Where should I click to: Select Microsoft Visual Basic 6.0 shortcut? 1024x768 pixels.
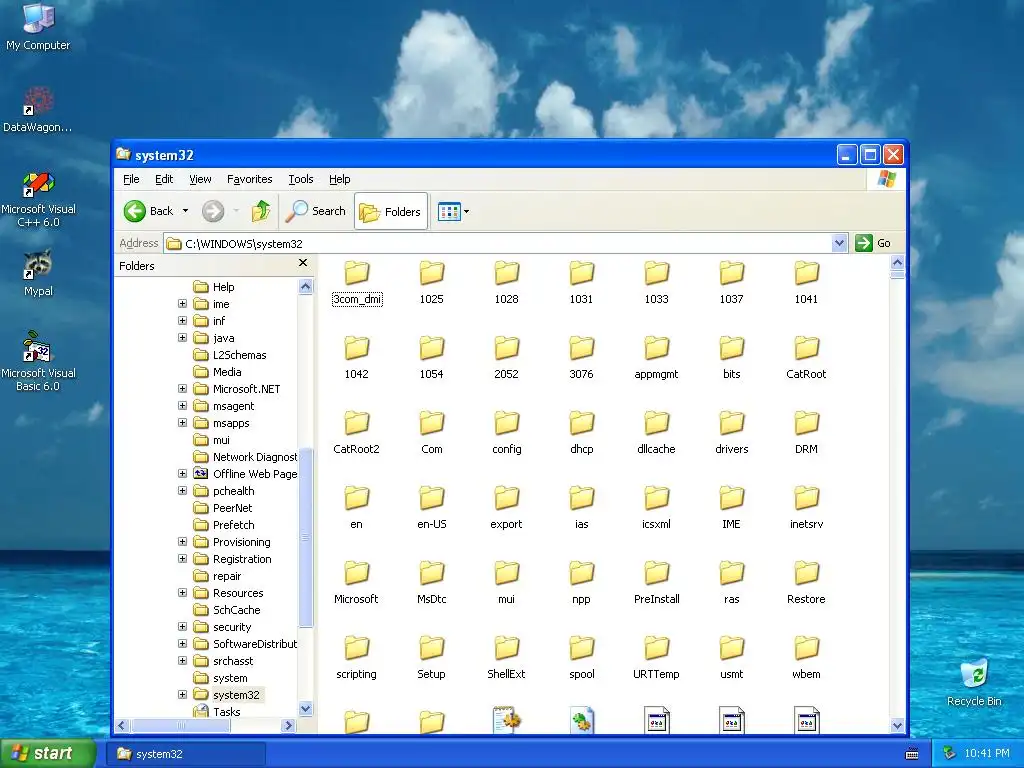coord(38,361)
